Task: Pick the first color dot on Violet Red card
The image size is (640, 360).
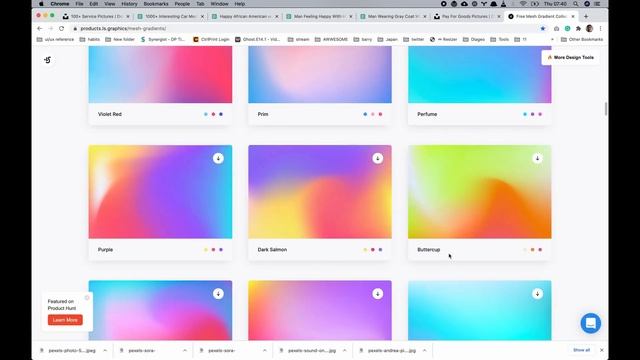Action: [x=206, y=114]
